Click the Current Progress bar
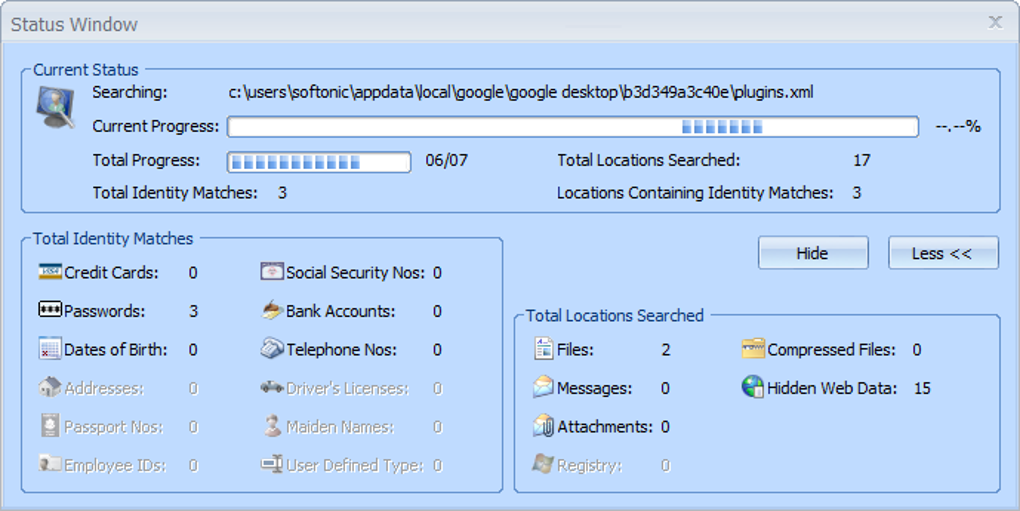 [x=572, y=127]
